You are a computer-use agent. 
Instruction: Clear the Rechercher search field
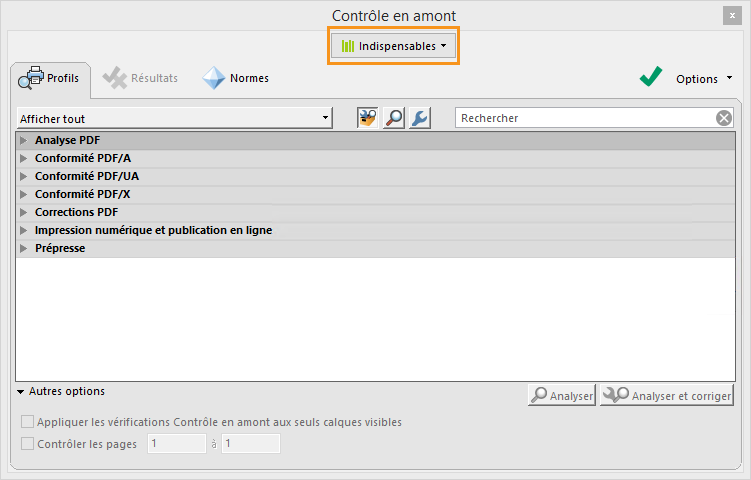[724, 118]
